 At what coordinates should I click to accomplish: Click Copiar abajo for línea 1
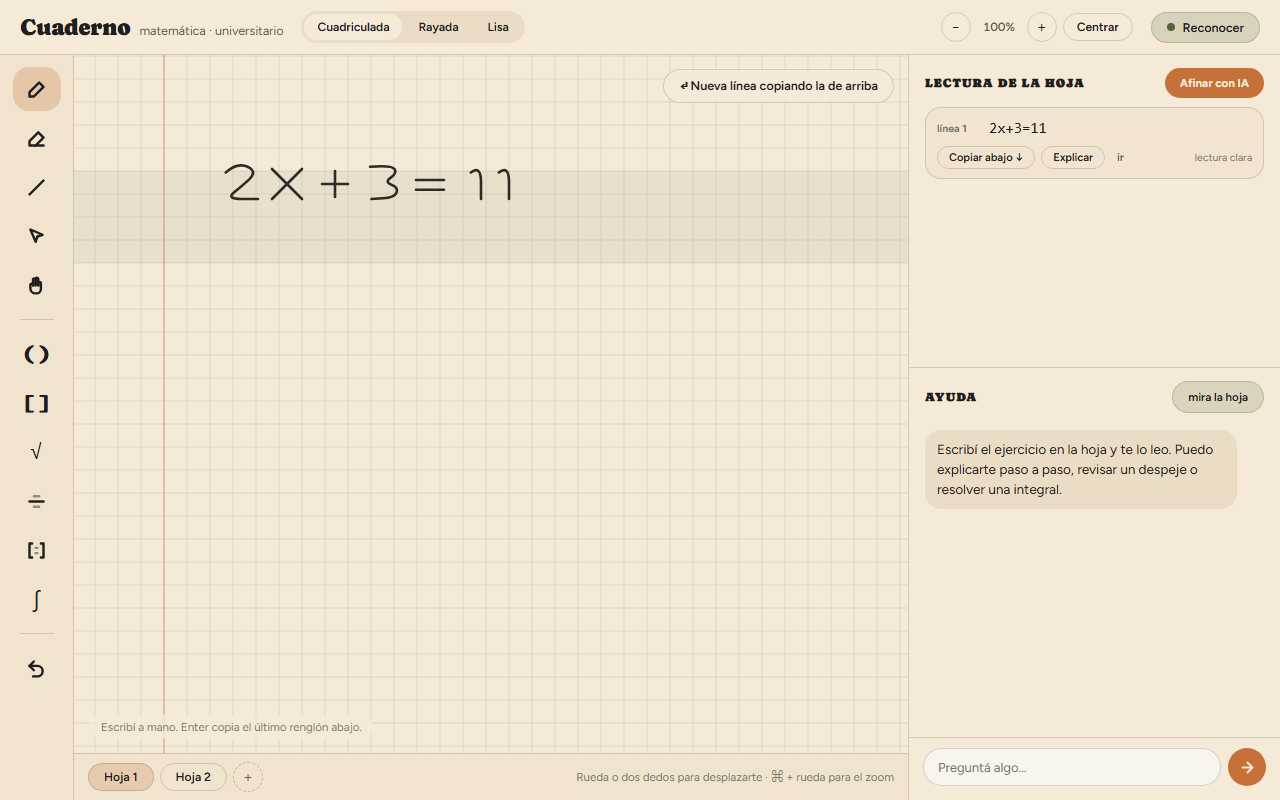coord(986,157)
